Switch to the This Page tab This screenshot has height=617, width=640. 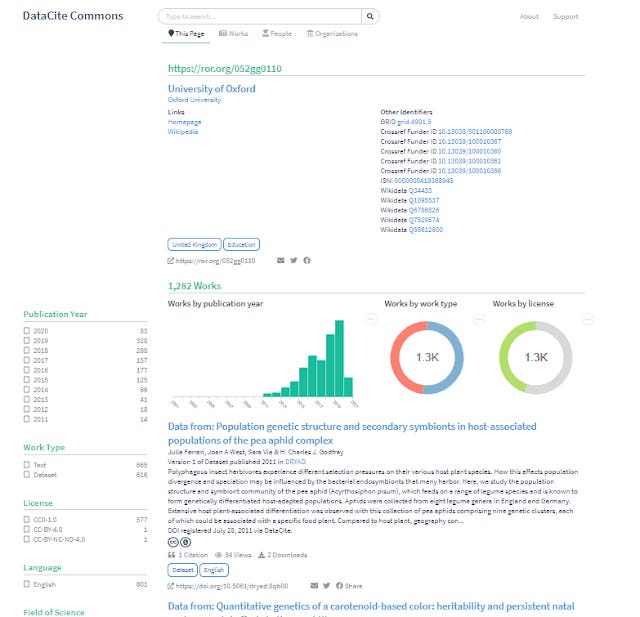(x=186, y=33)
